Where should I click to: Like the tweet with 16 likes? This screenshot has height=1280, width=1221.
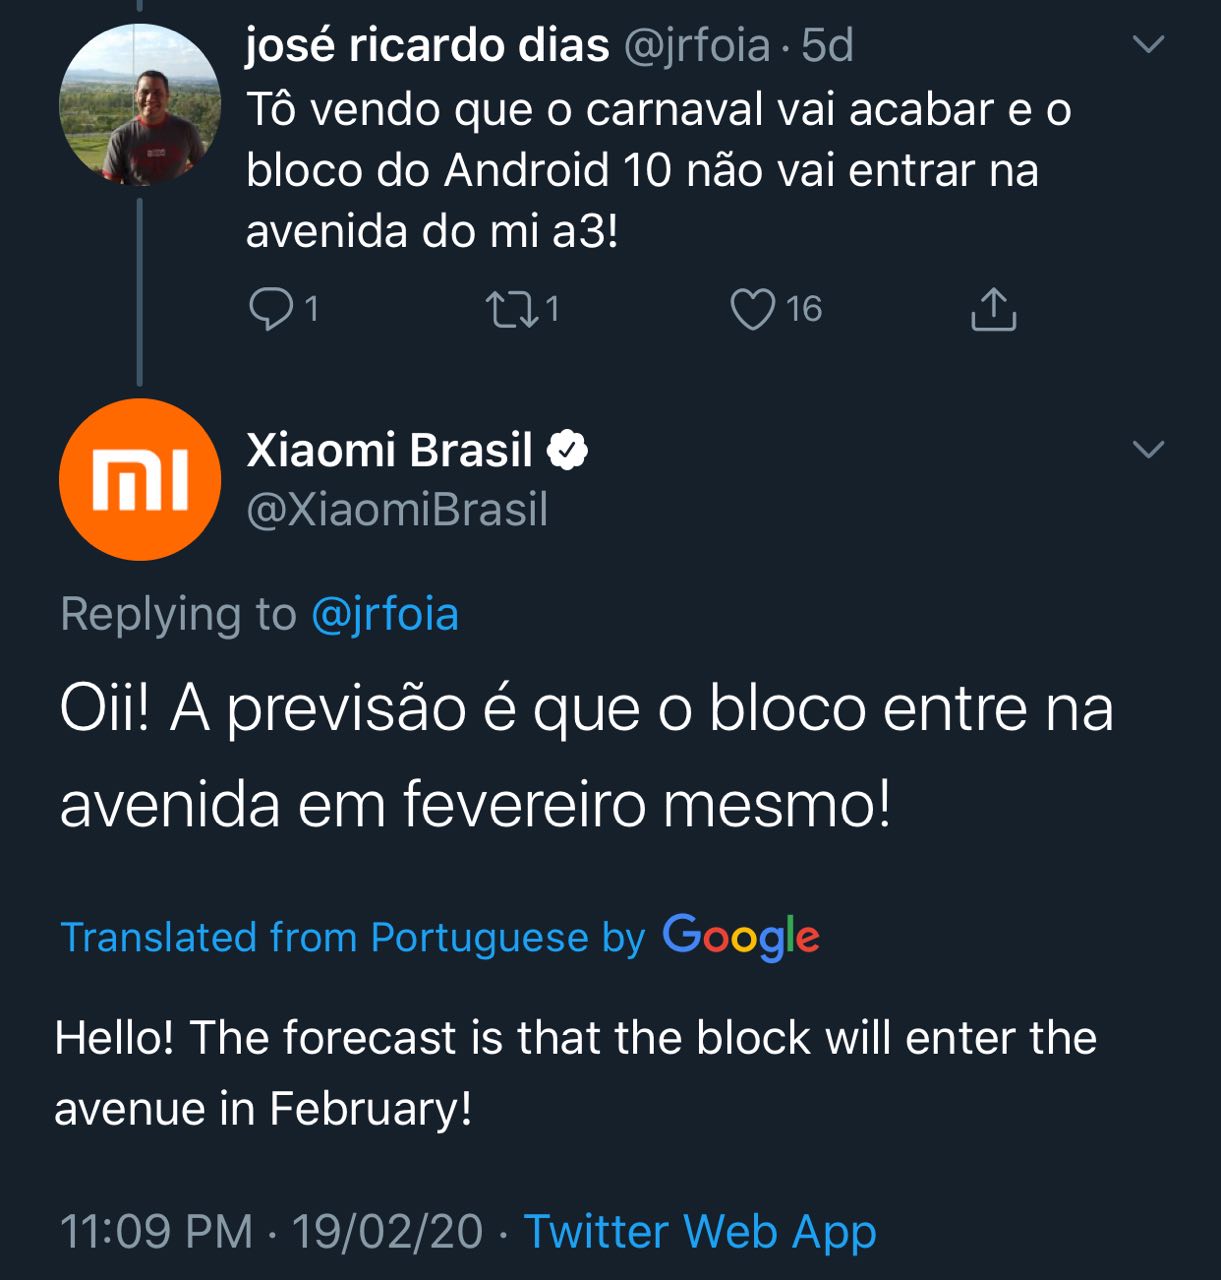pyautogui.click(x=752, y=309)
